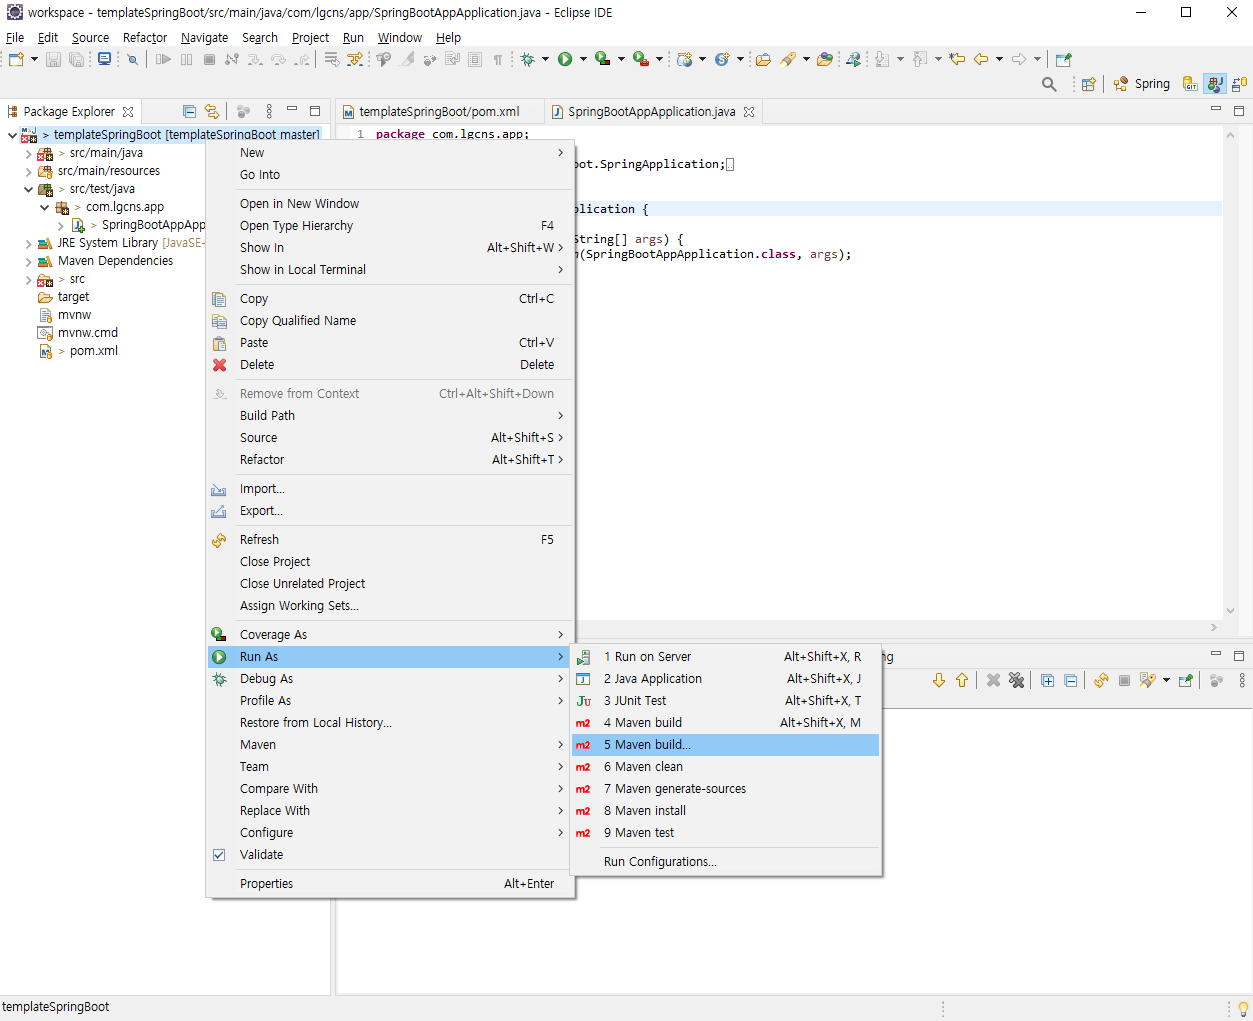Click the green Run button in toolbar

click(565, 60)
